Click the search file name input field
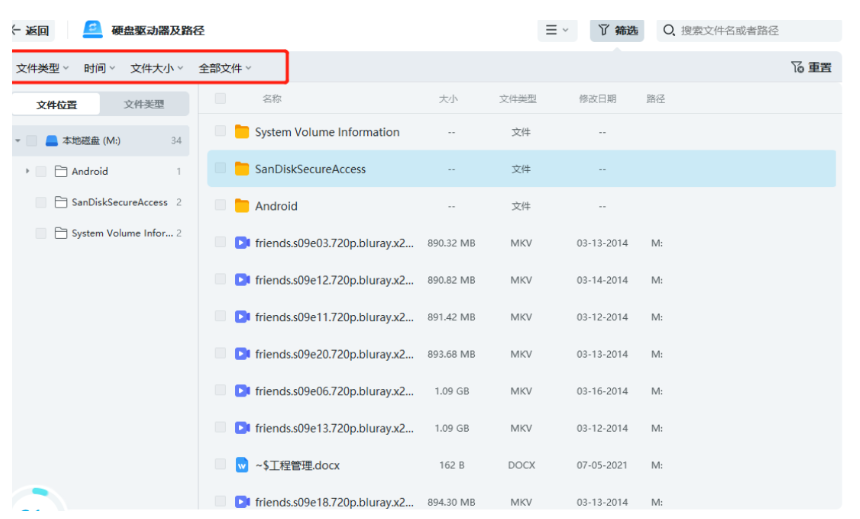This screenshot has height=519, width=860. [757, 31]
